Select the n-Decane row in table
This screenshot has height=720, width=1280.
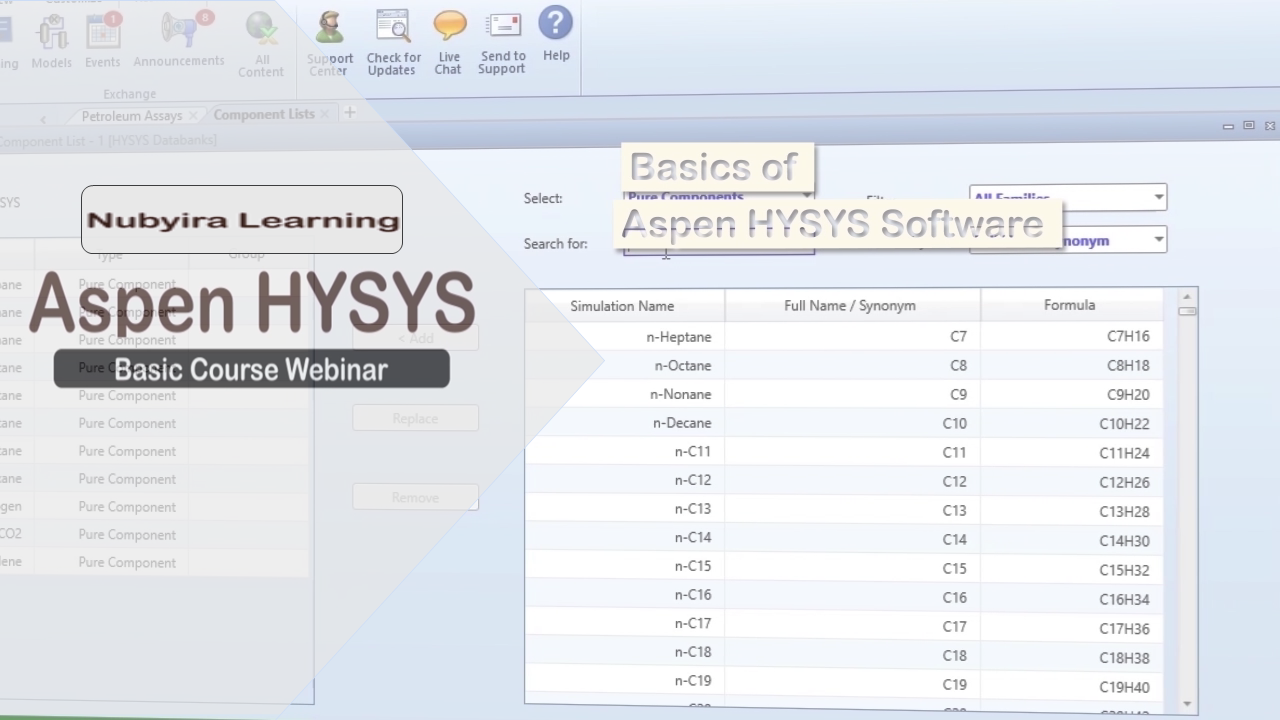tap(682, 423)
